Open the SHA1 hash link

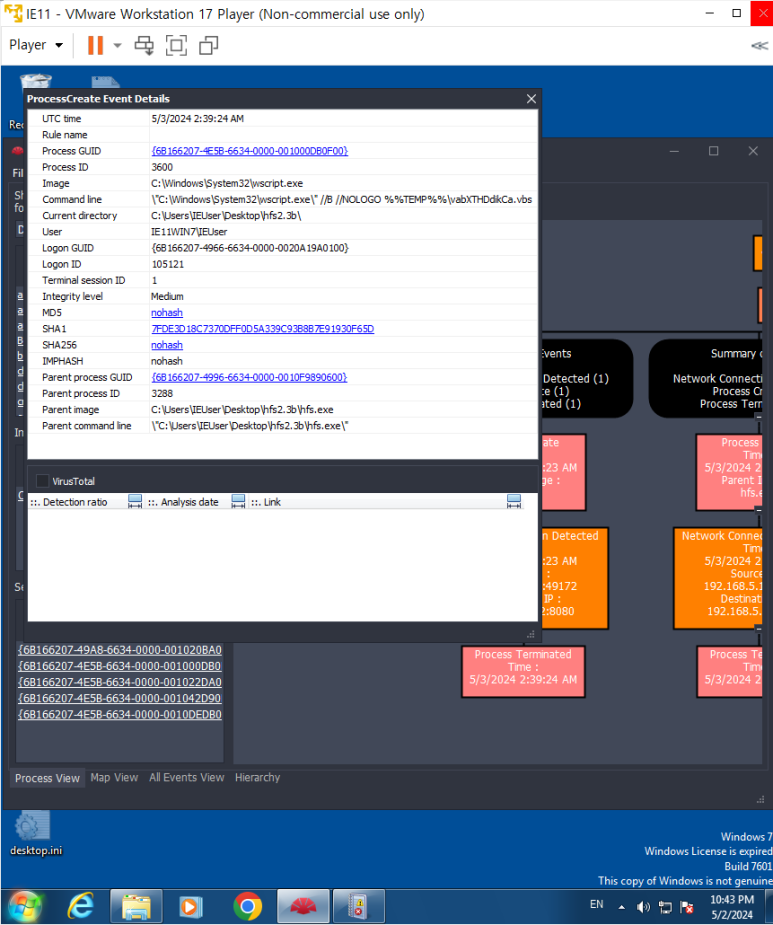pos(263,329)
